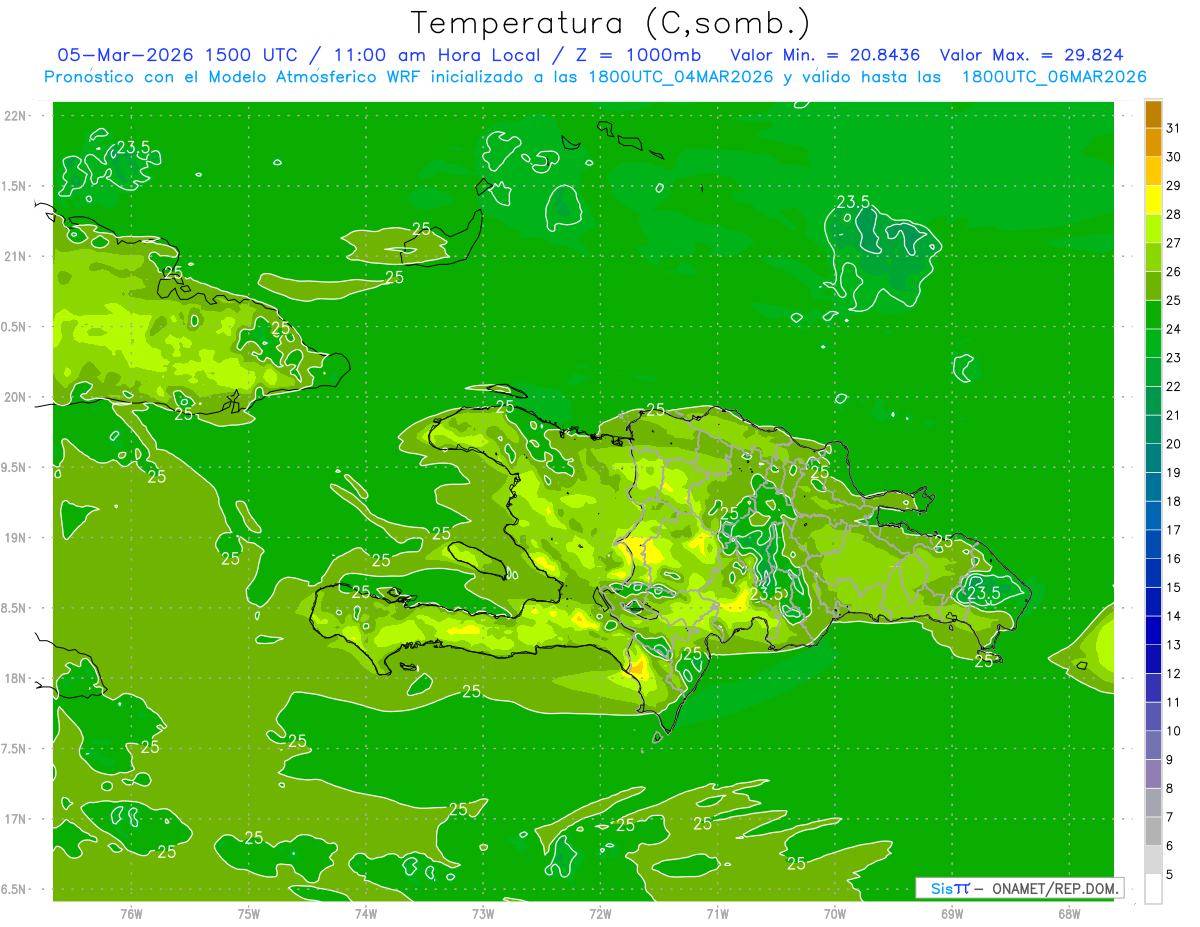Click the 5 label on the color scale
Viewport: 1200px width, 927px height.
click(x=1170, y=874)
